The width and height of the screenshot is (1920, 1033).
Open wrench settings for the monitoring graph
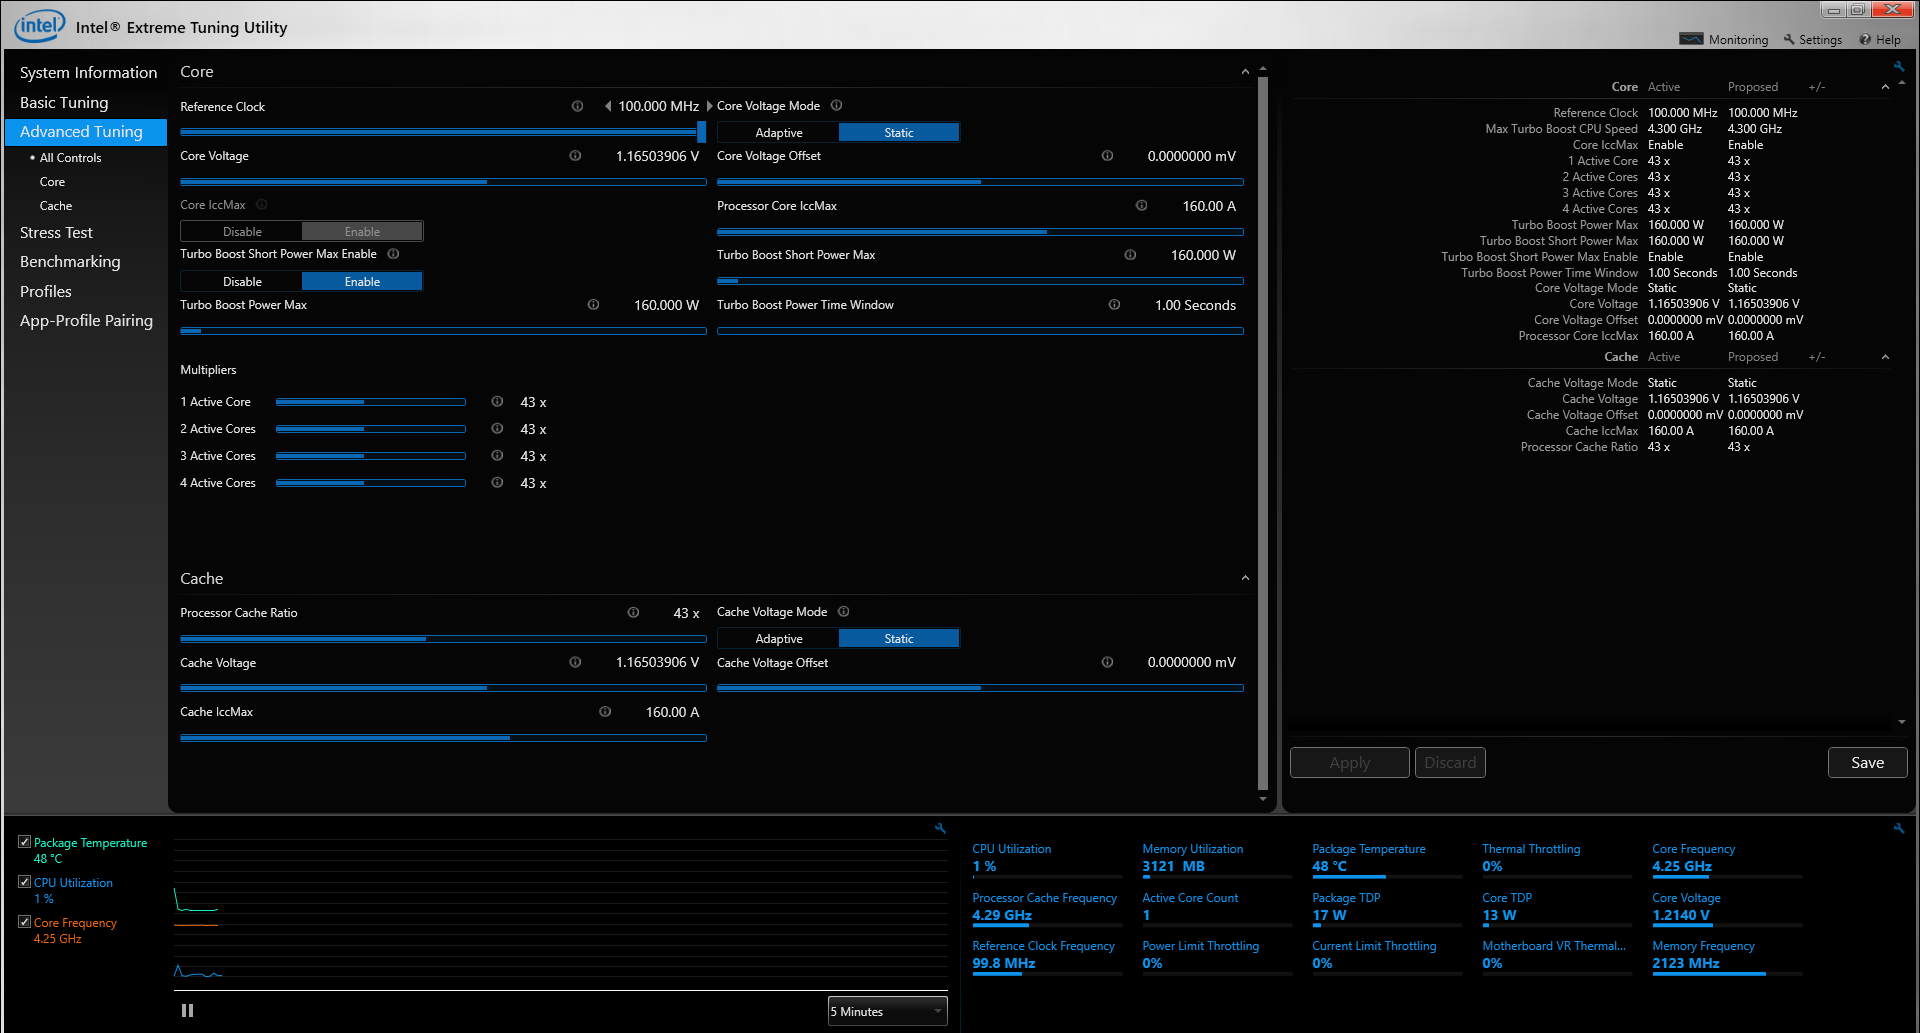pyautogui.click(x=940, y=828)
